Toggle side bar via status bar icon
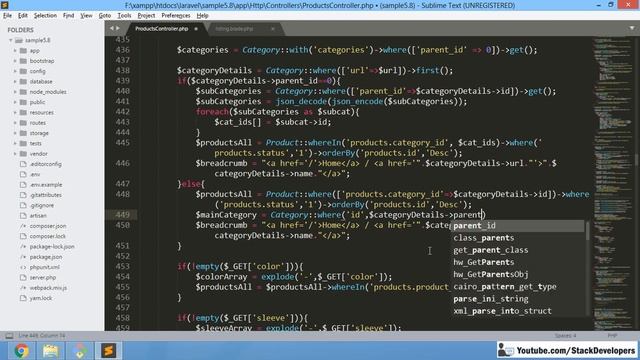The height and width of the screenshot is (360, 640). [x=9, y=336]
